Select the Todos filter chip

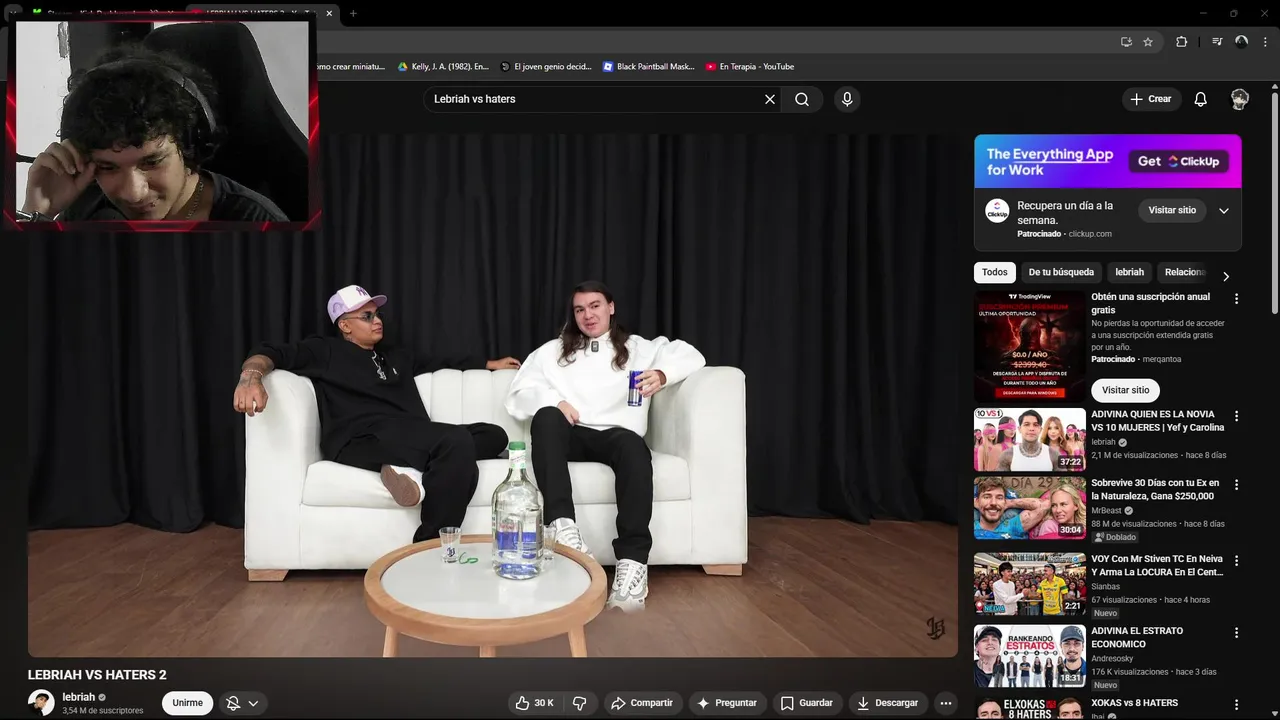coord(994,272)
